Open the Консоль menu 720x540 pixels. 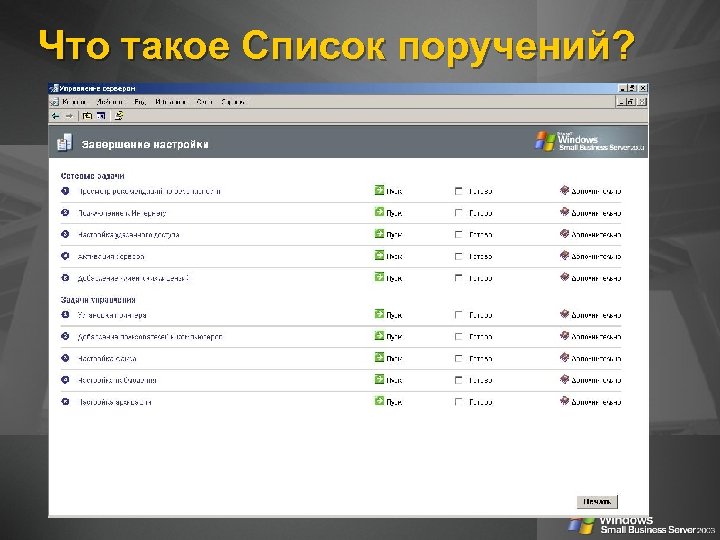[74, 101]
